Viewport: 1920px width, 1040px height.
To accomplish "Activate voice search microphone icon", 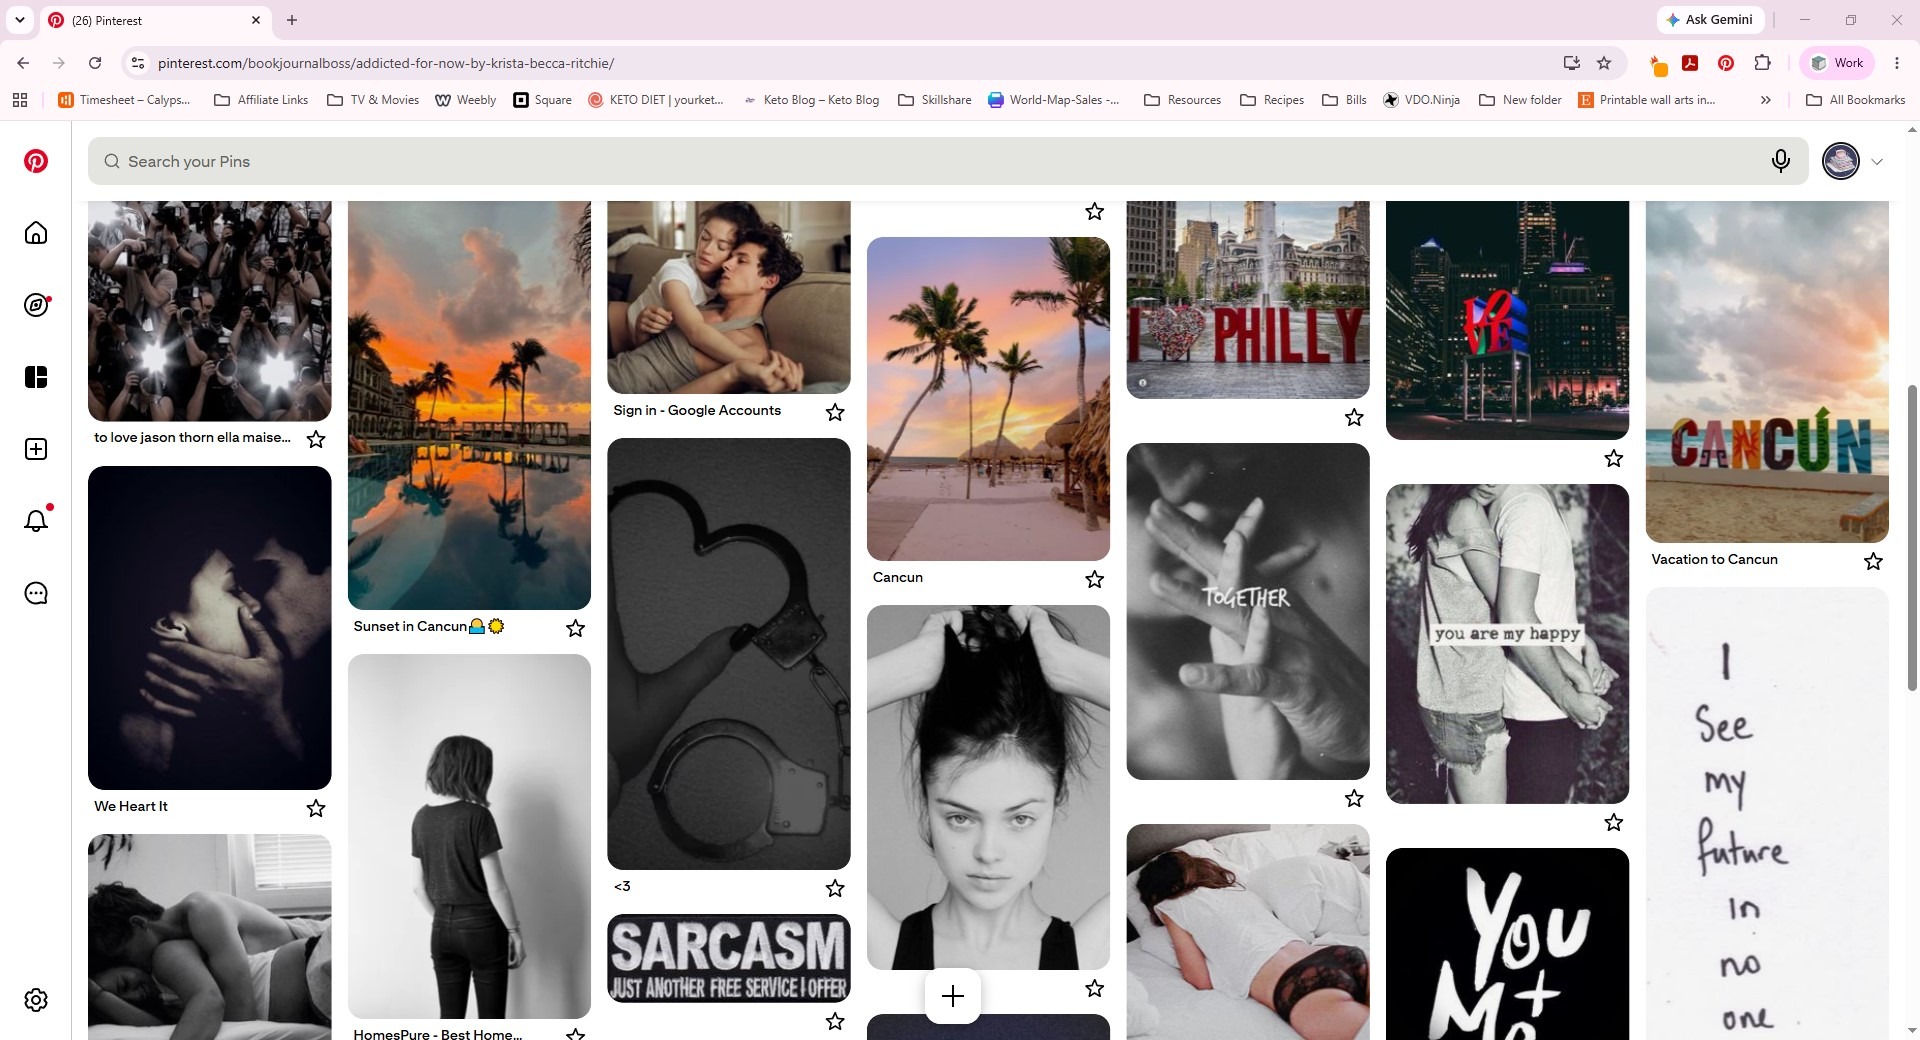I will pos(1781,161).
